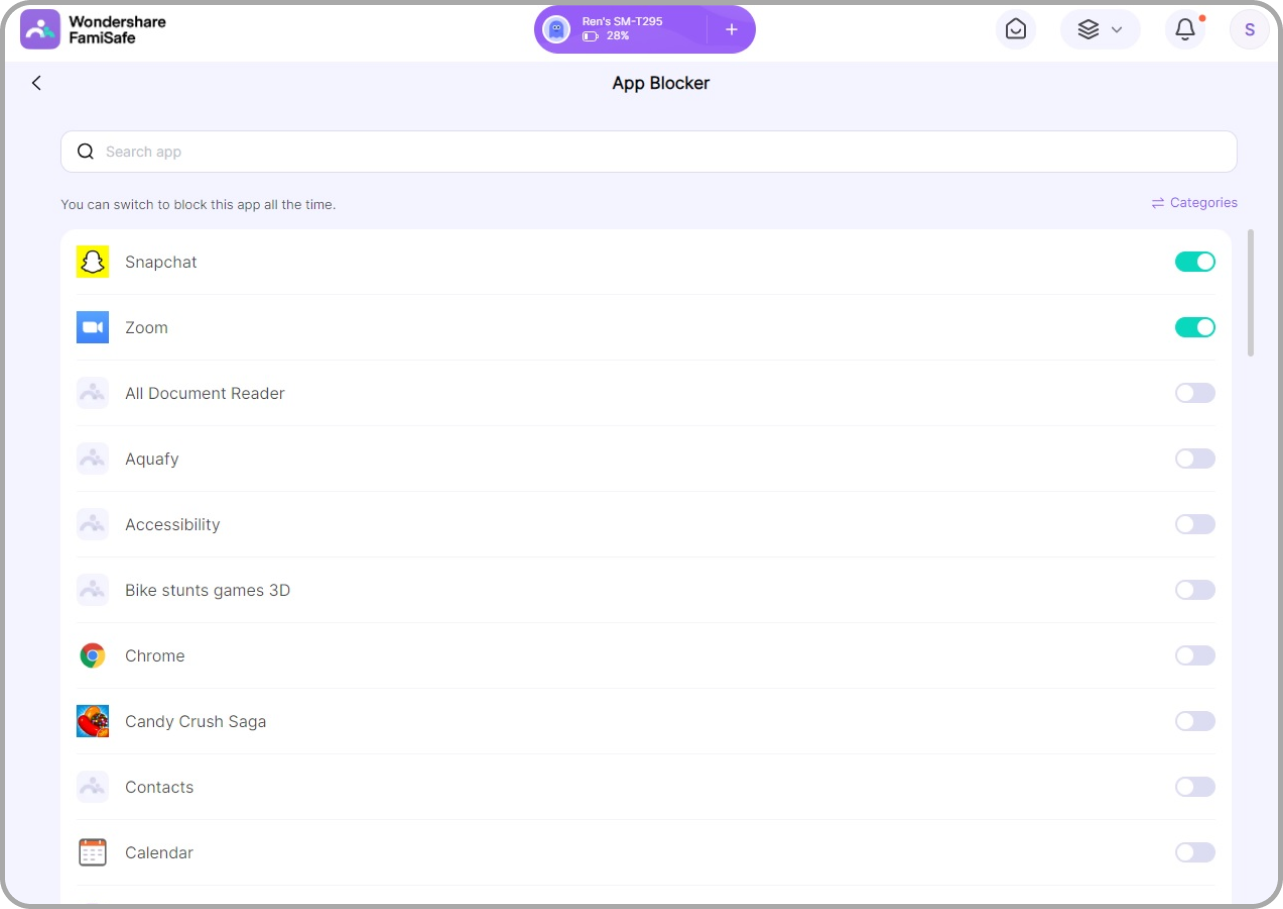Click the Contacts placeholder icon
Image resolution: width=1283 pixels, height=909 pixels.
tap(93, 787)
